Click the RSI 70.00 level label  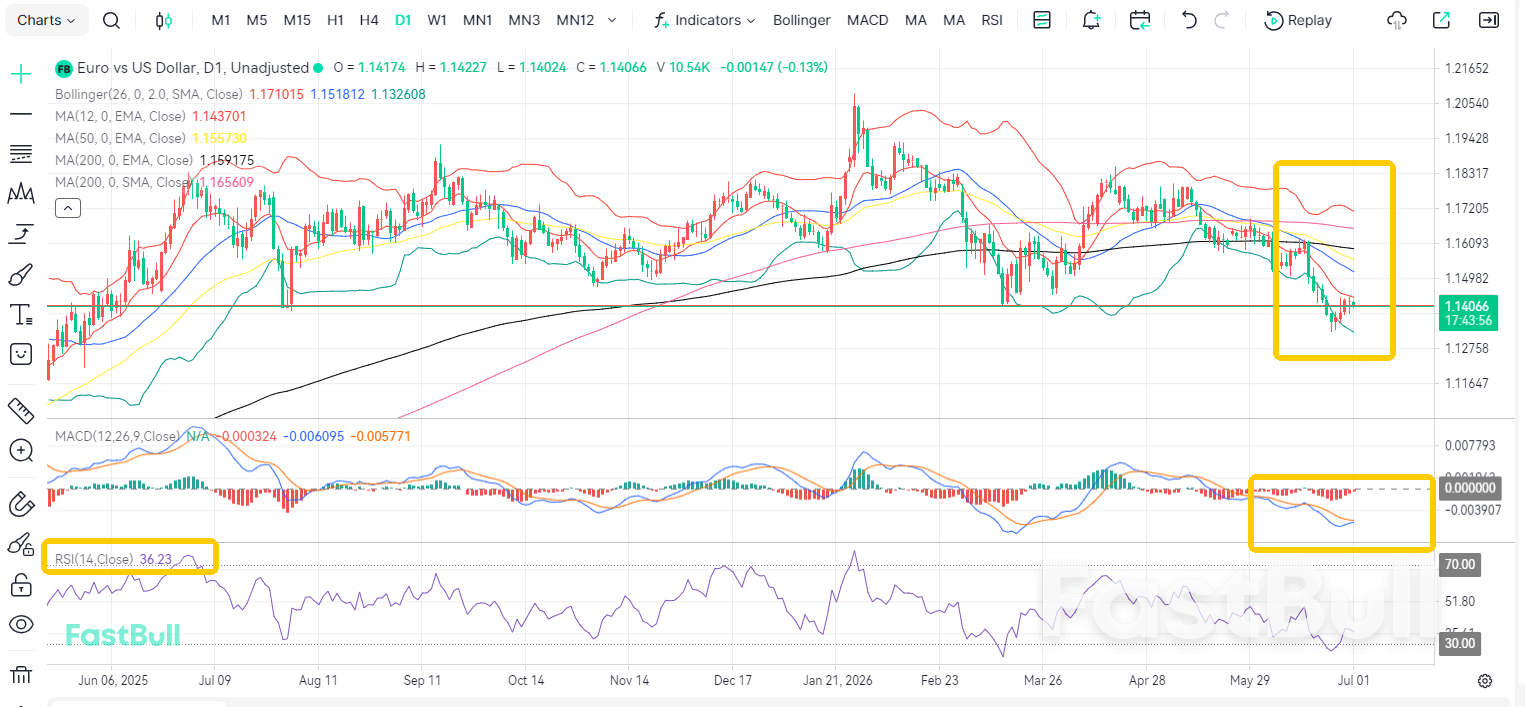1460,565
